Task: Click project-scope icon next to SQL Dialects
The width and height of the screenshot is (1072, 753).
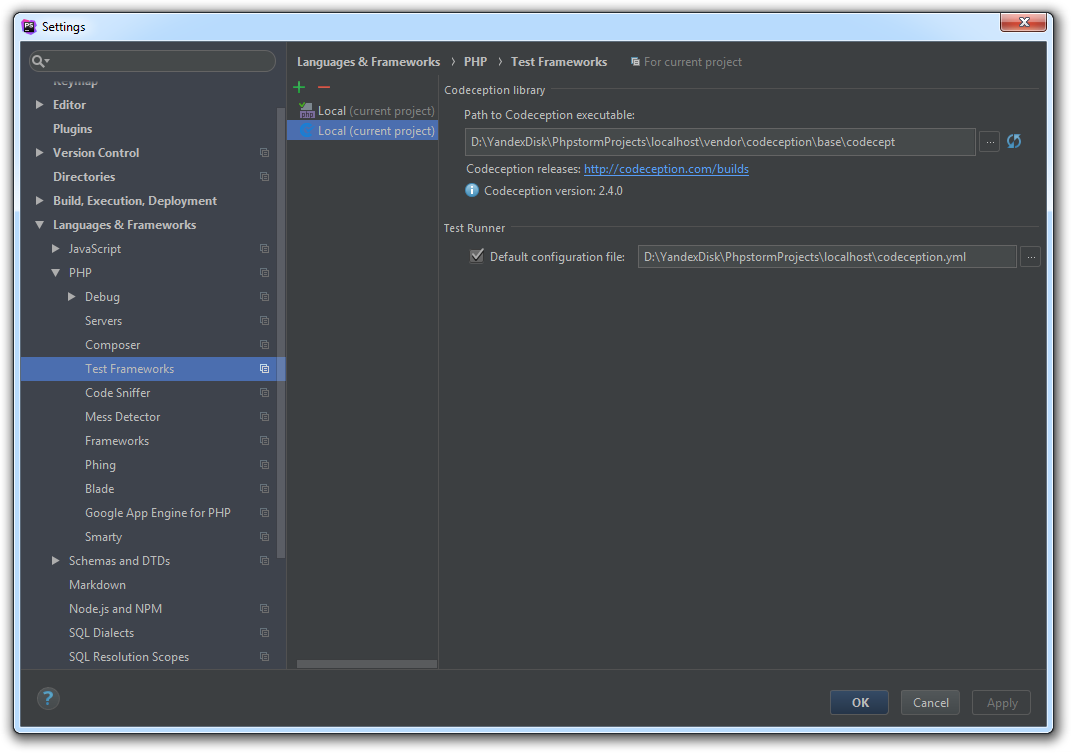Action: (x=265, y=633)
